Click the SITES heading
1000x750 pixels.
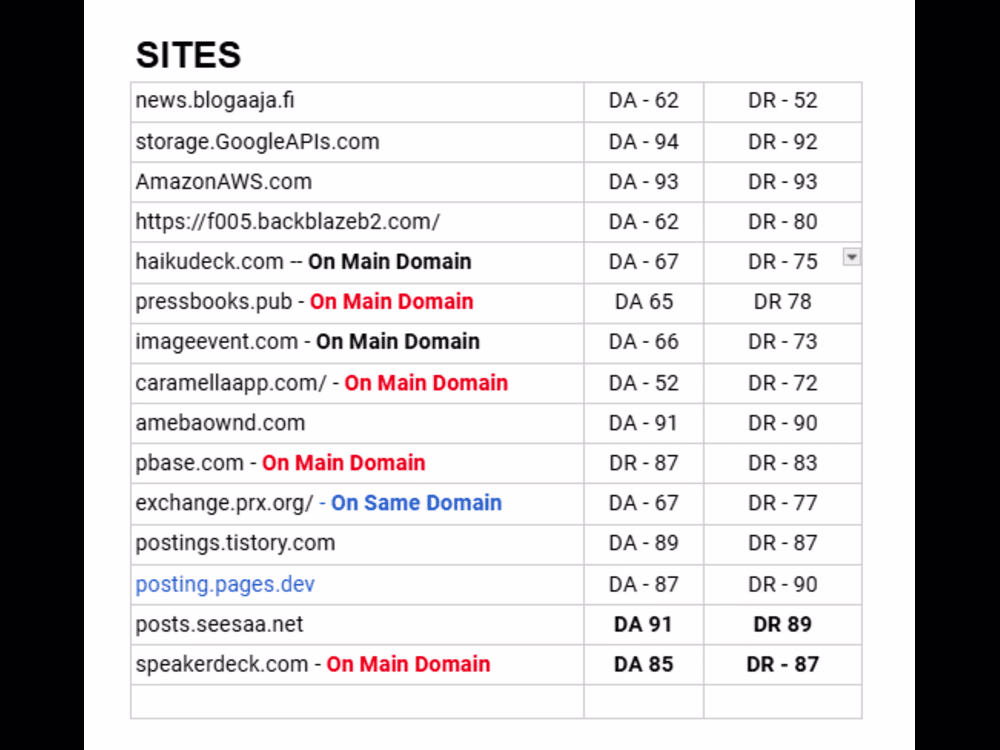[x=188, y=55]
